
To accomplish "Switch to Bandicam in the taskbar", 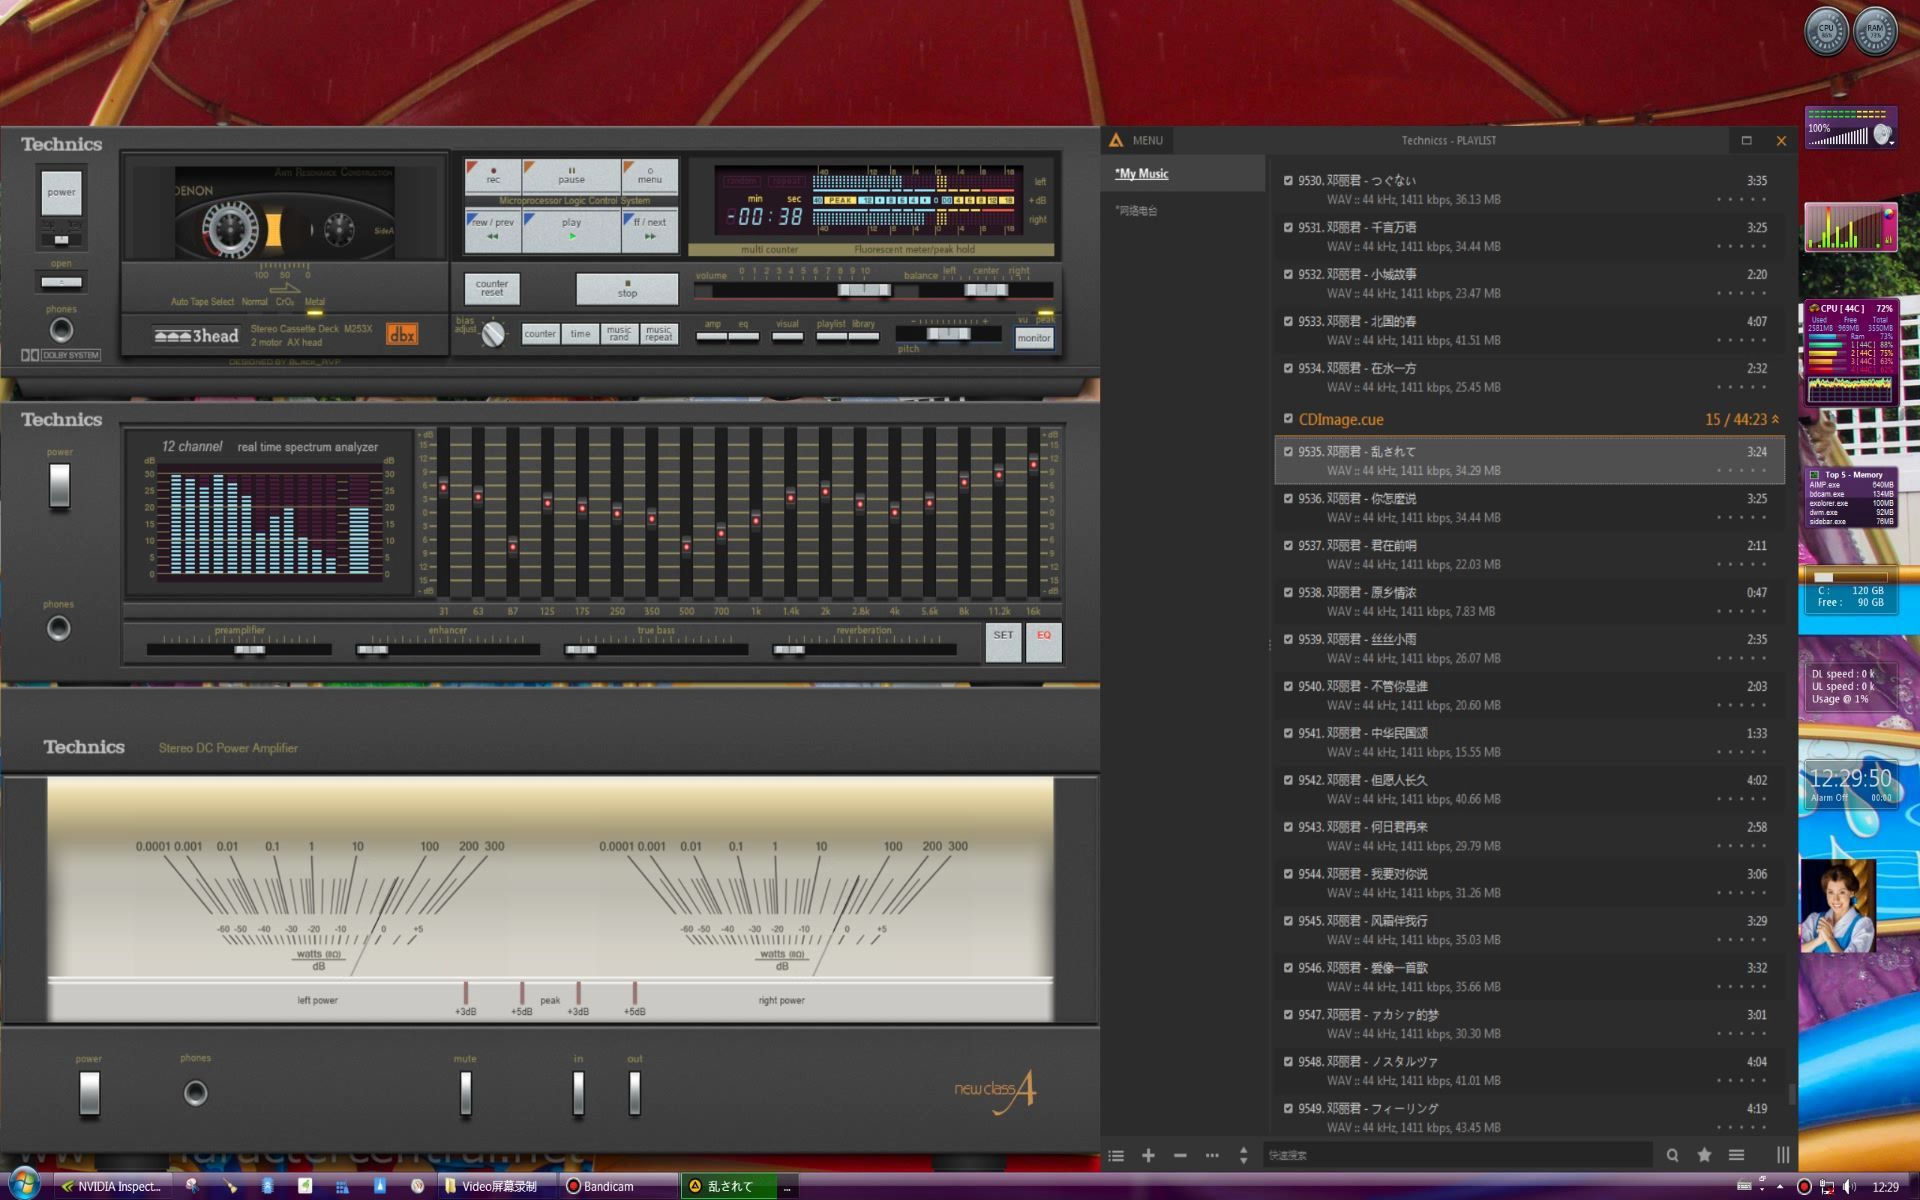I will tap(617, 1187).
